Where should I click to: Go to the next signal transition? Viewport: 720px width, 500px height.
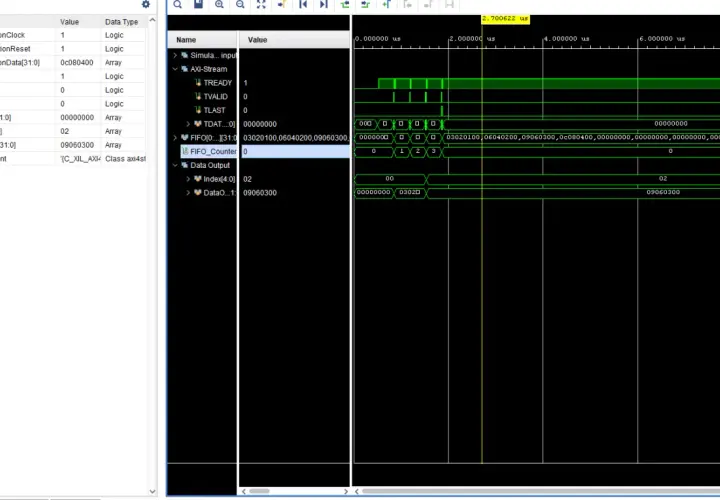[366, 4]
